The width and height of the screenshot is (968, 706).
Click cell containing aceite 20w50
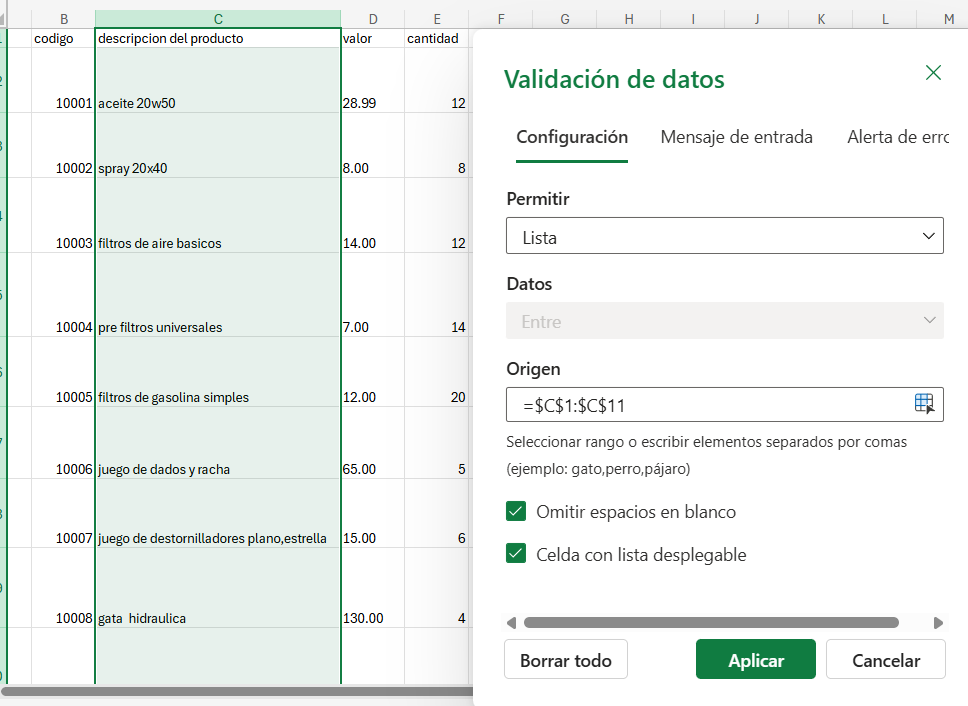(218, 103)
